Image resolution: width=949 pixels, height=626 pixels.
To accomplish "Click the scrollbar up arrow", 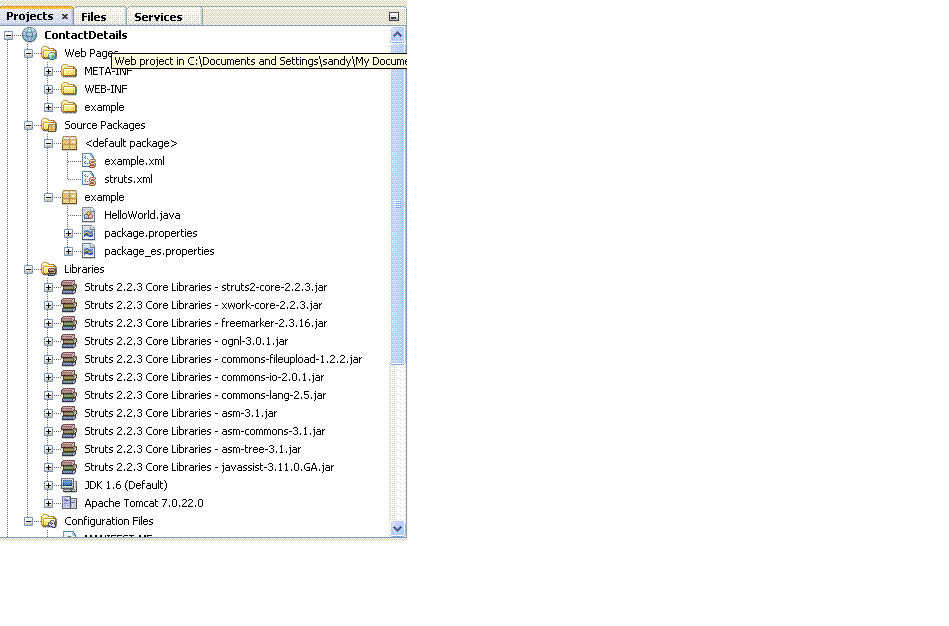I will pos(397,35).
